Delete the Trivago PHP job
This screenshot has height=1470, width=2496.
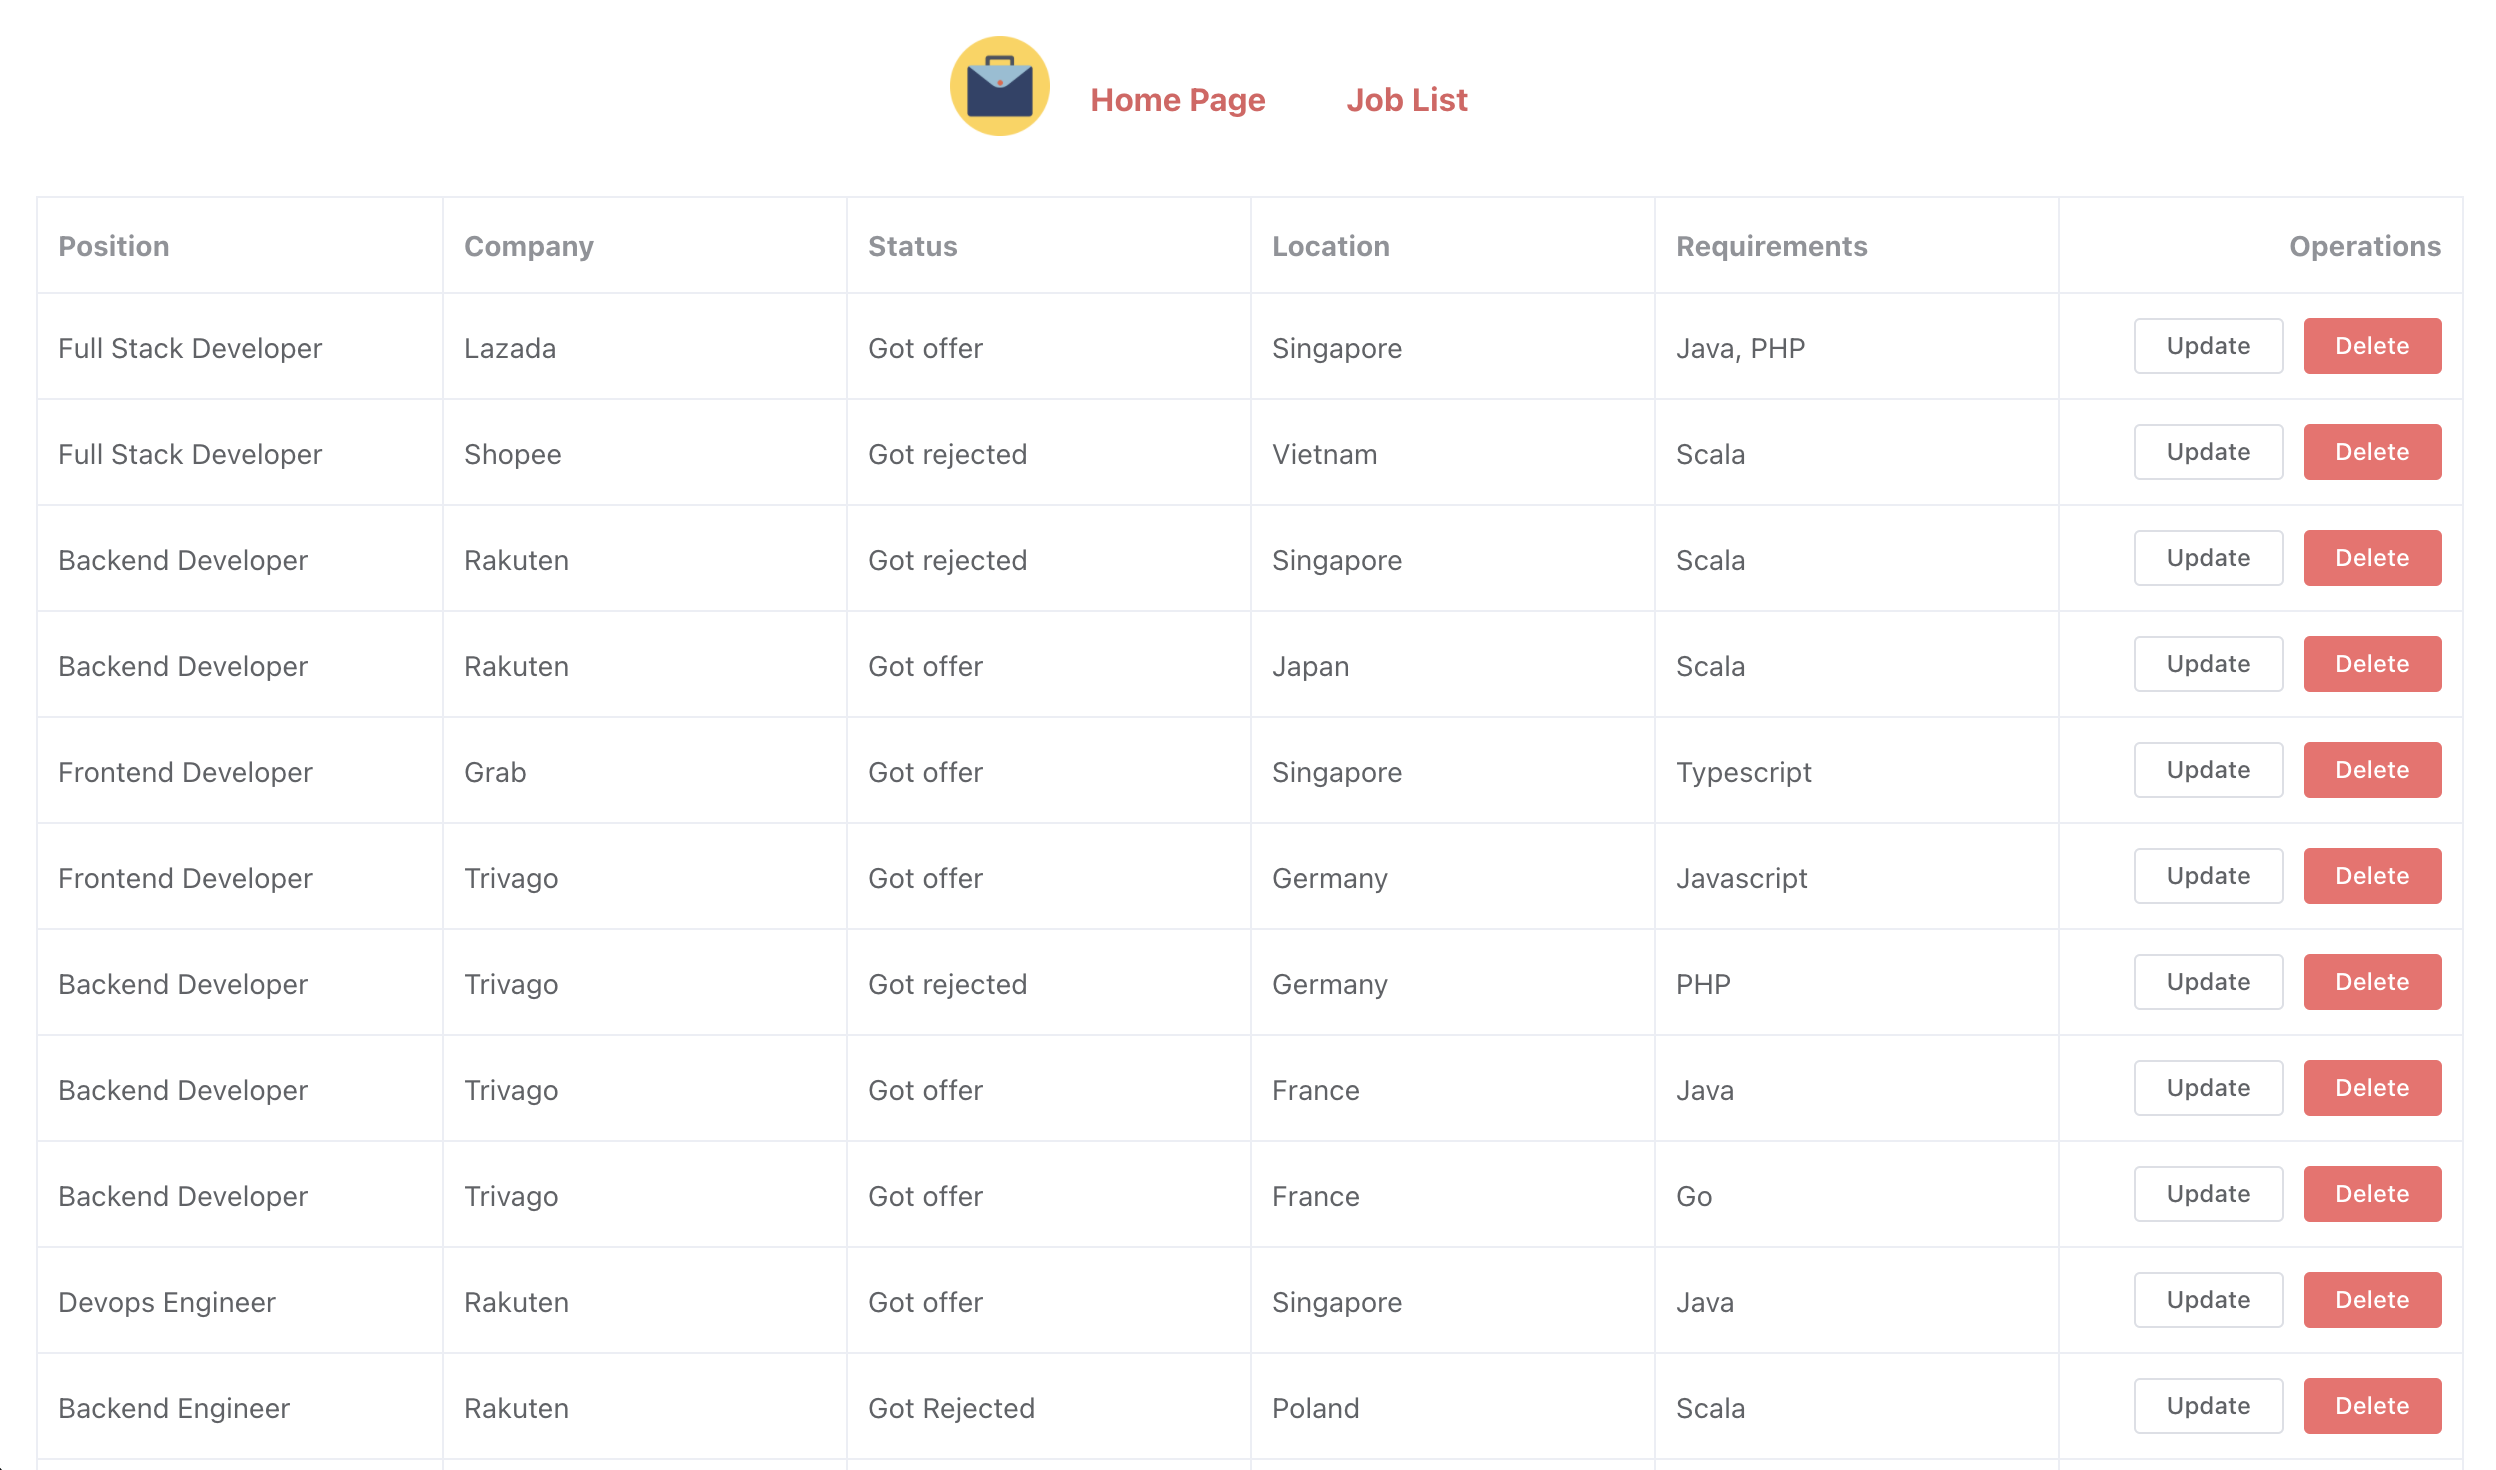[2371, 982]
